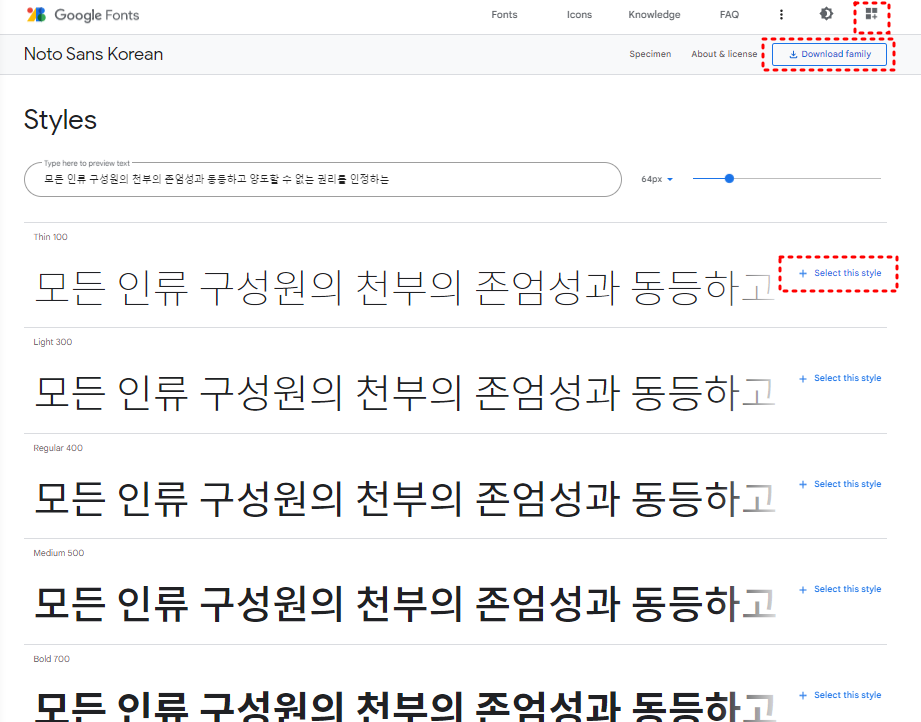The image size is (921, 722).
Task: Select this style for Regular 400
Action: 841,484
